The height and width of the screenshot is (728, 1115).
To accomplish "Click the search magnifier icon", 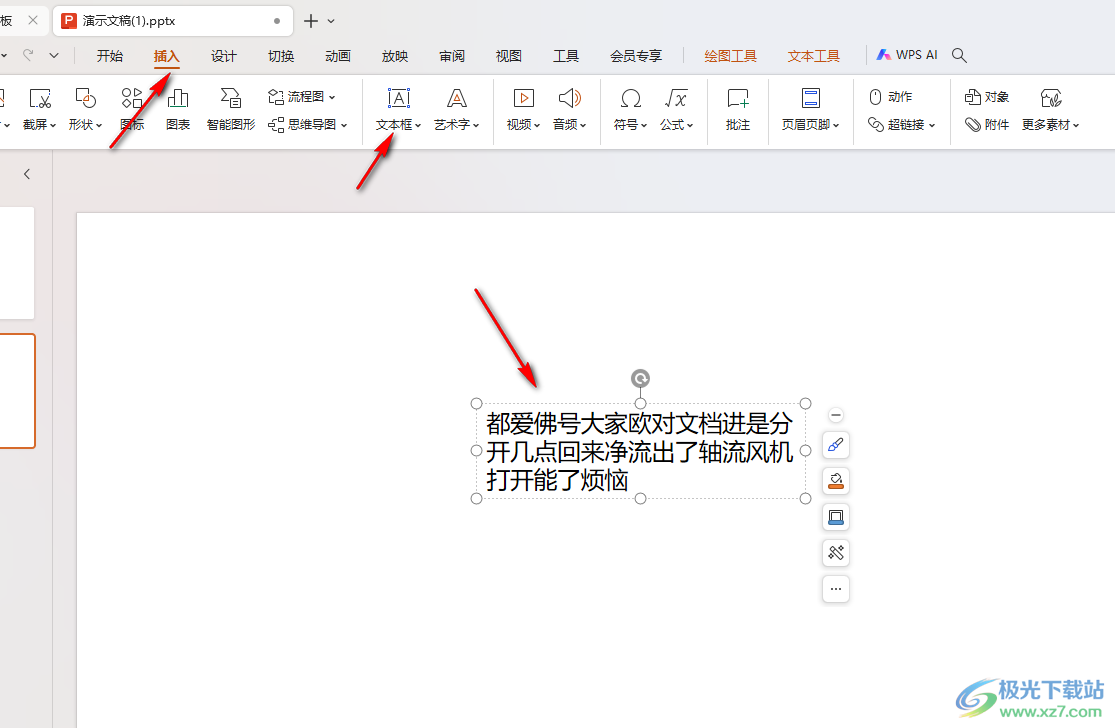I will point(959,55).
